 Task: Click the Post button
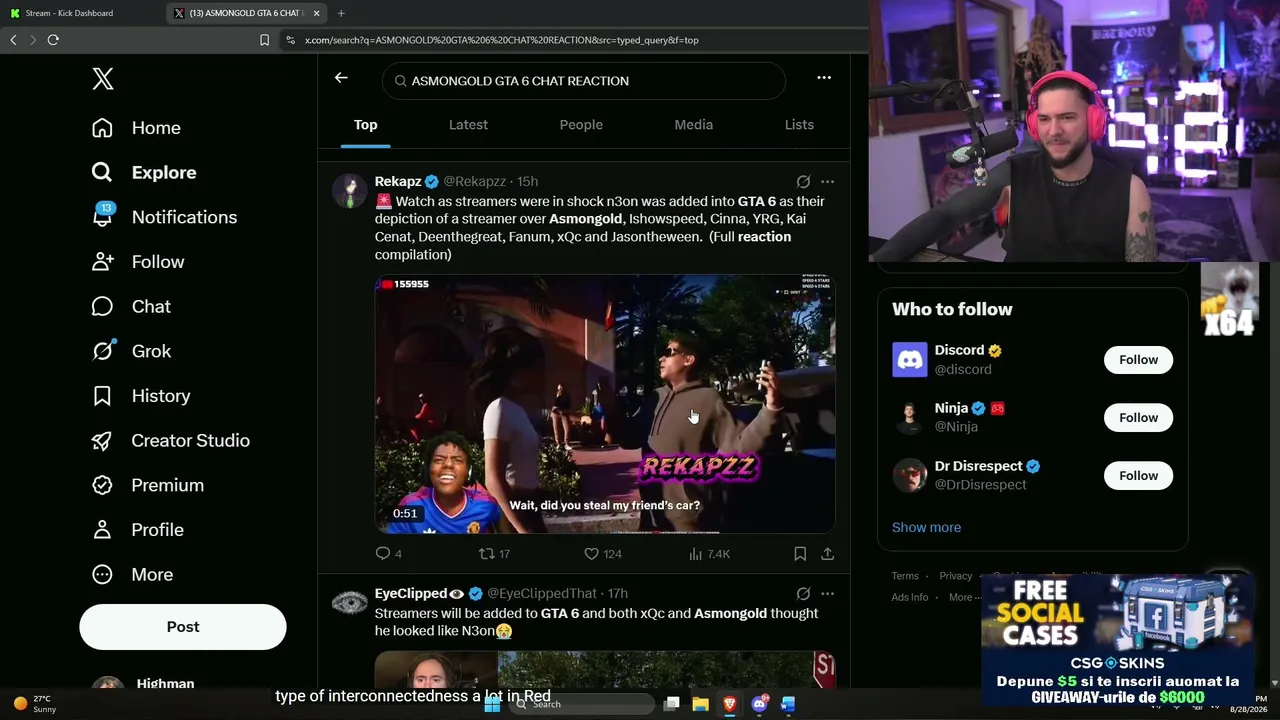(183, 627)
